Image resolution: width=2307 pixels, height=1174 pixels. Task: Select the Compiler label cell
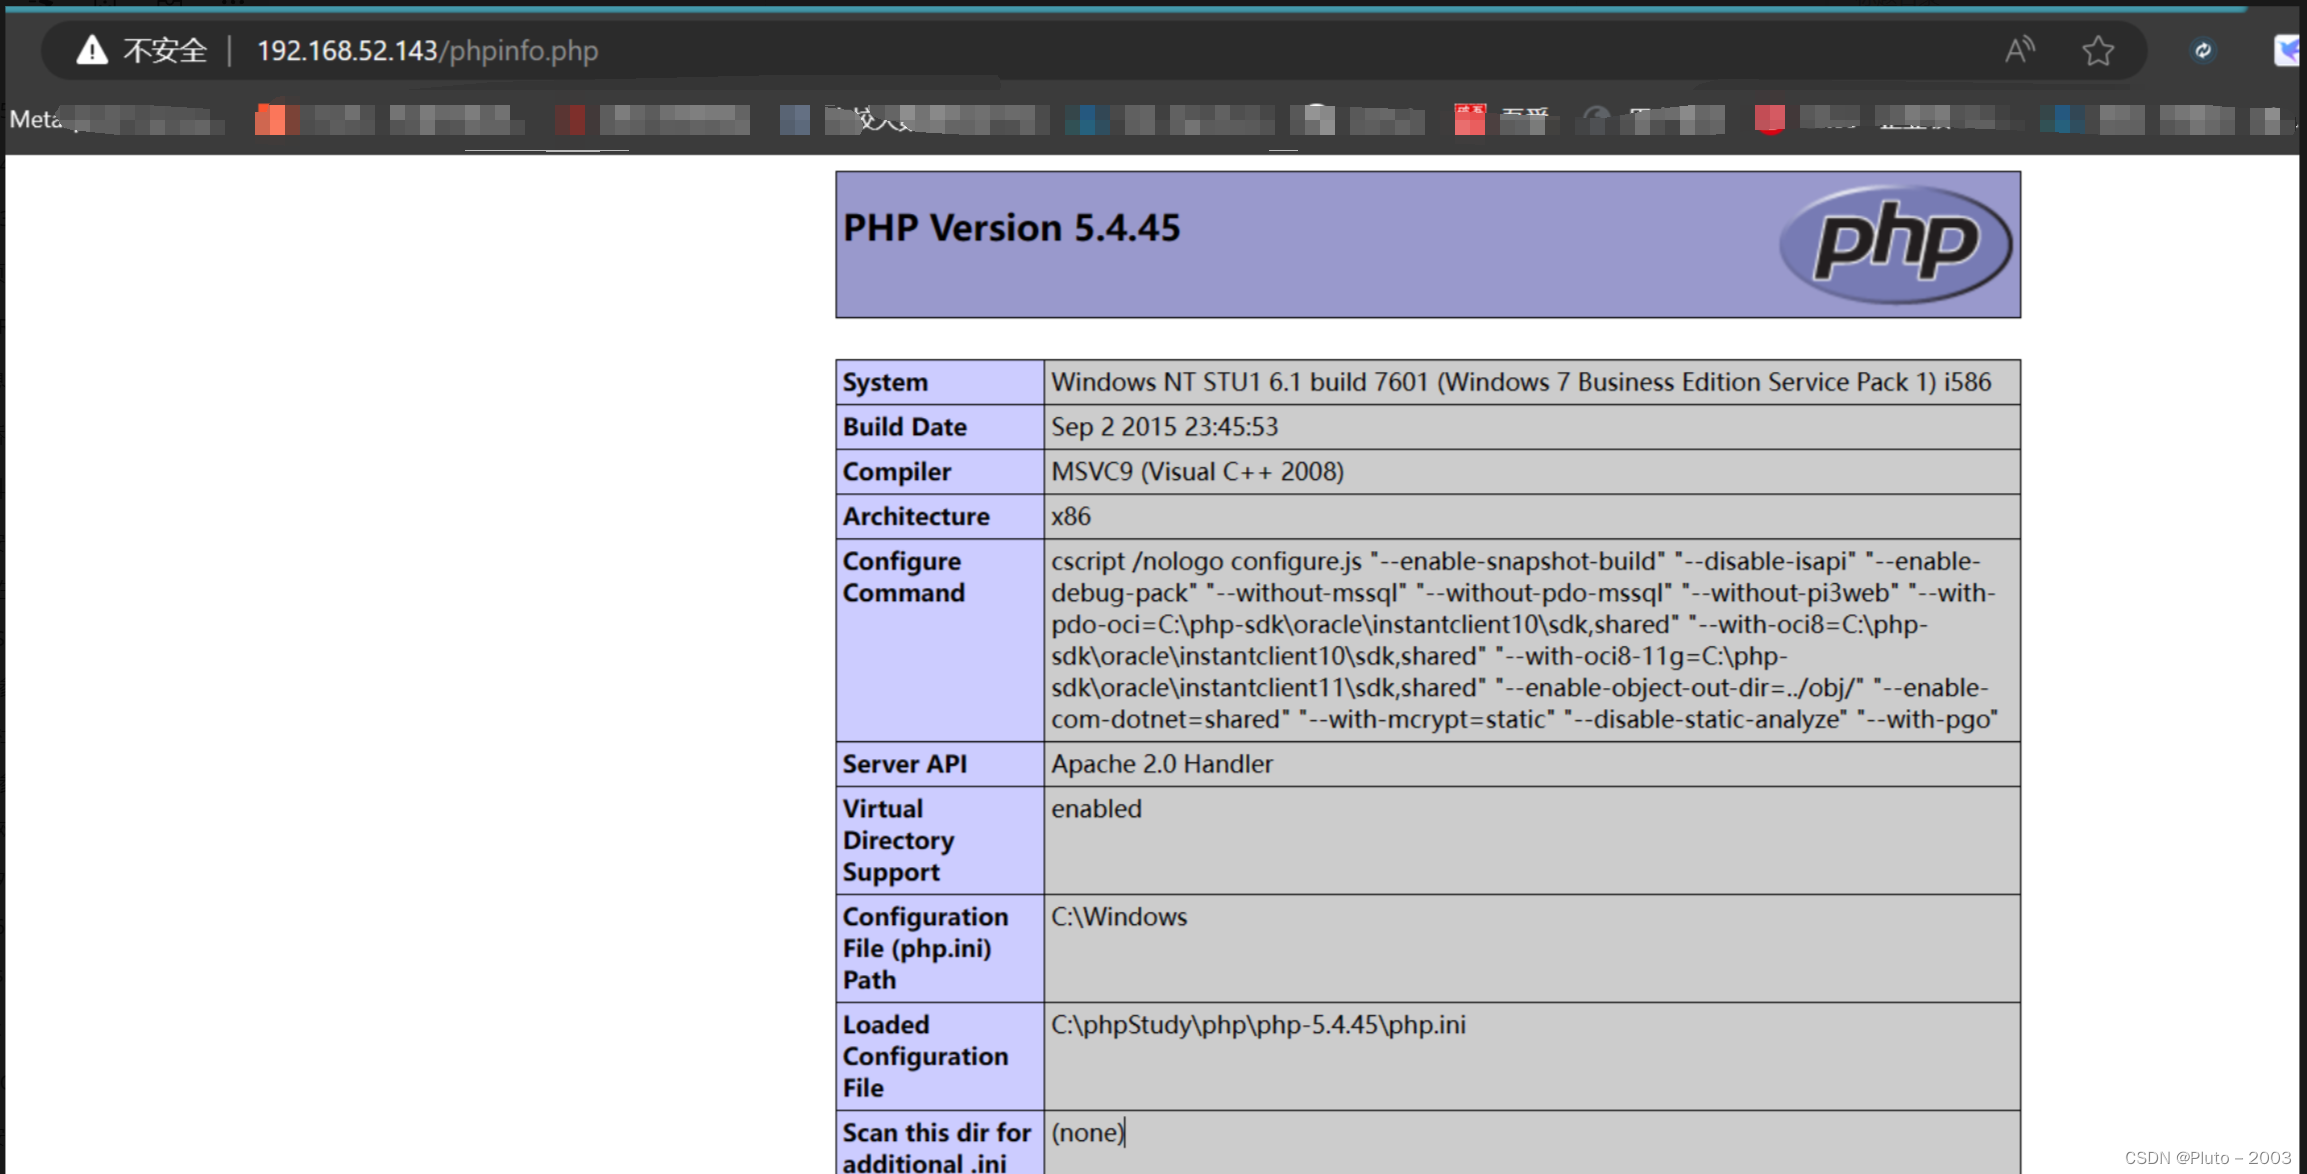click(940, 472)
